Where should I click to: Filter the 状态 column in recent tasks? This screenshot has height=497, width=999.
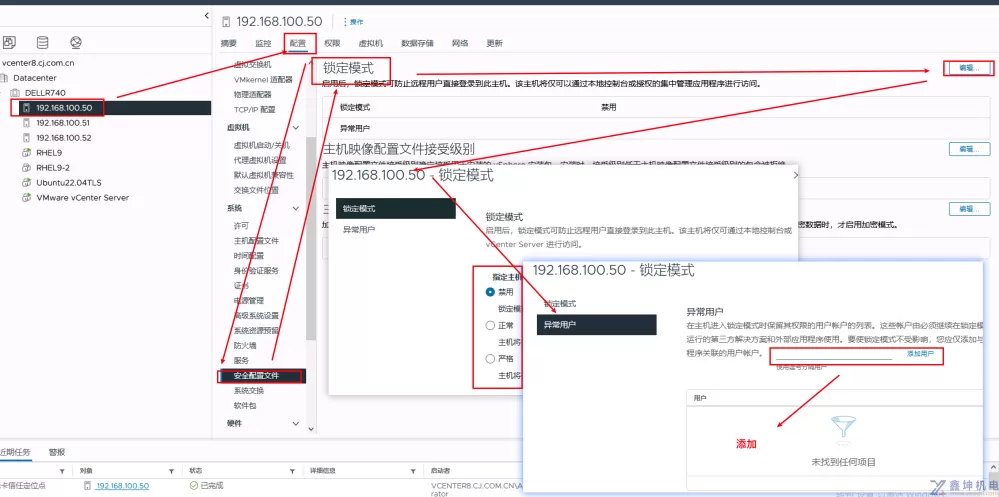(x=294, y=472)
